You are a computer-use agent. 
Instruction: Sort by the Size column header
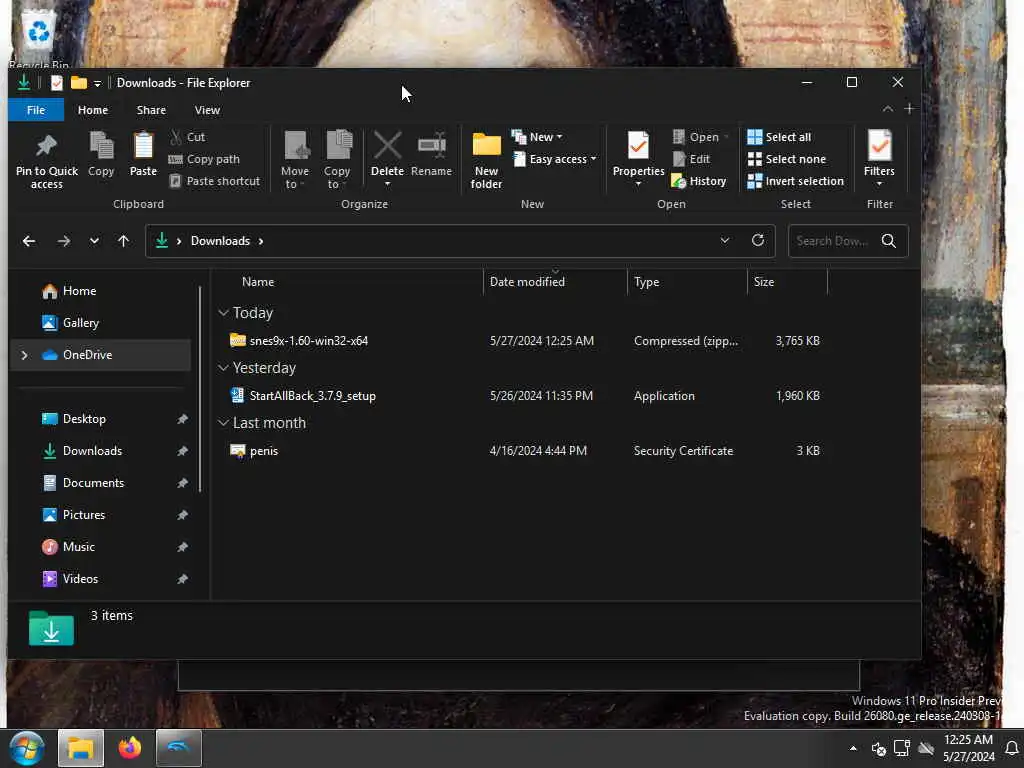point(787,281)
